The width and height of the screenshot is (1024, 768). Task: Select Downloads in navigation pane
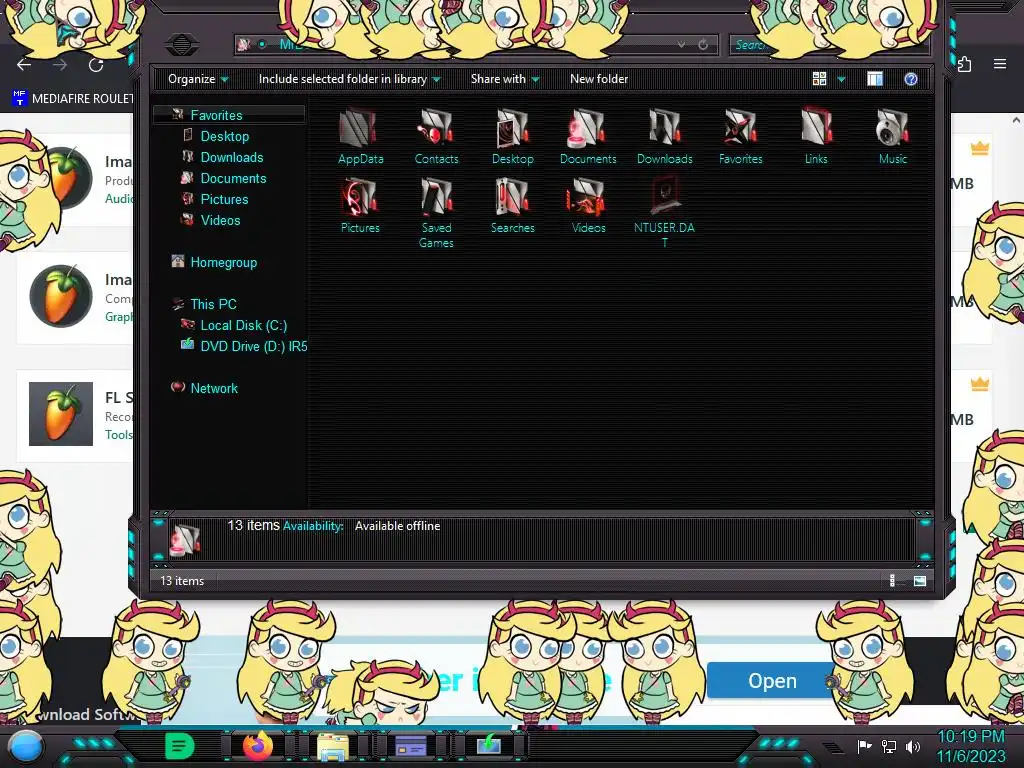231,157
